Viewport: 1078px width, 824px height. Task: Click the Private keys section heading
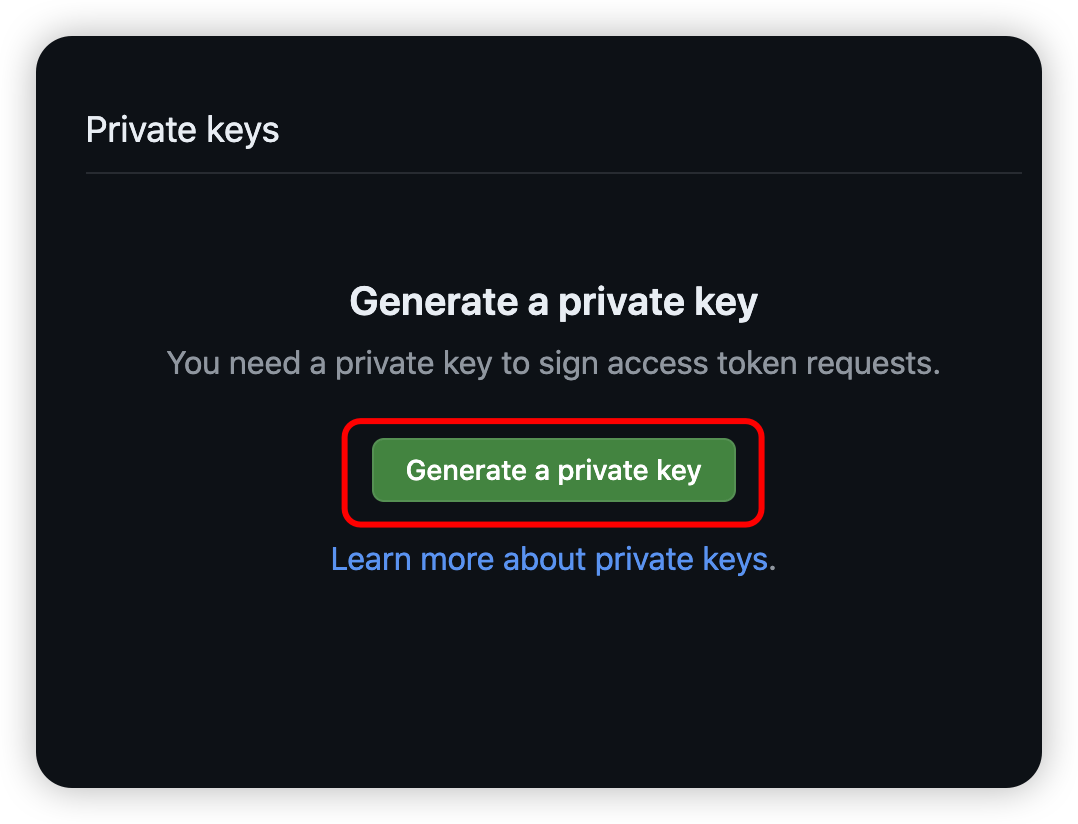(183, 130)
